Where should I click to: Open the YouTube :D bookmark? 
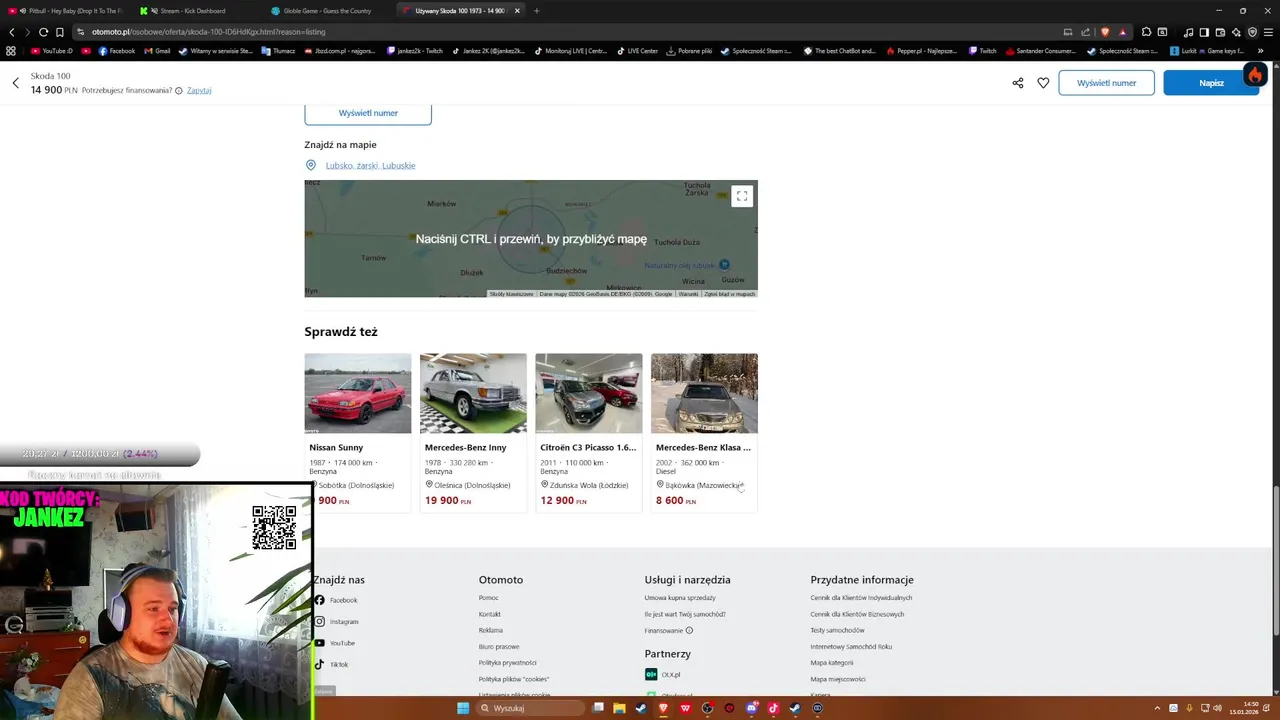pos(51,50)
